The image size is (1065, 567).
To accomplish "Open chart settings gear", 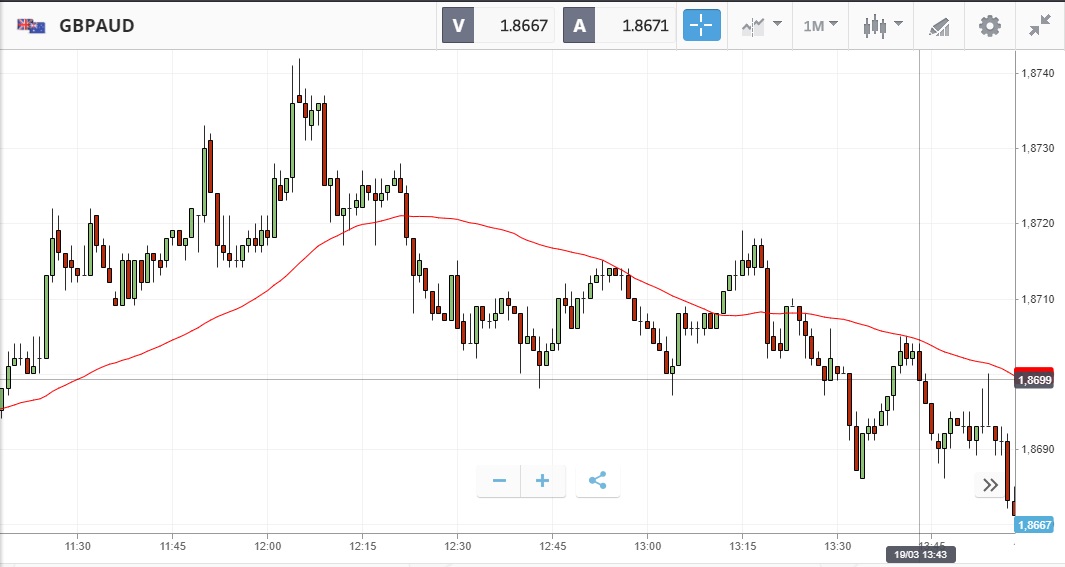I will click(990, 25).
